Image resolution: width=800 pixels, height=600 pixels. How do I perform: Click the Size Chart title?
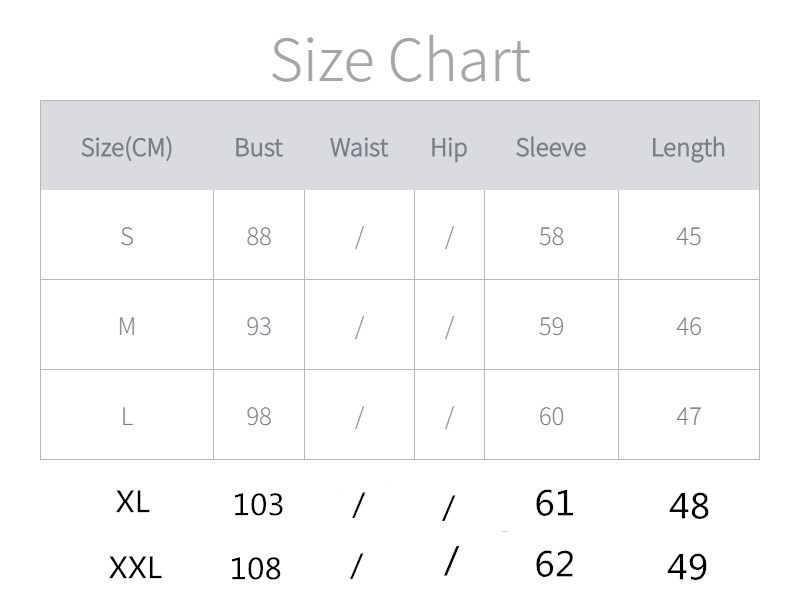(400, 59)
